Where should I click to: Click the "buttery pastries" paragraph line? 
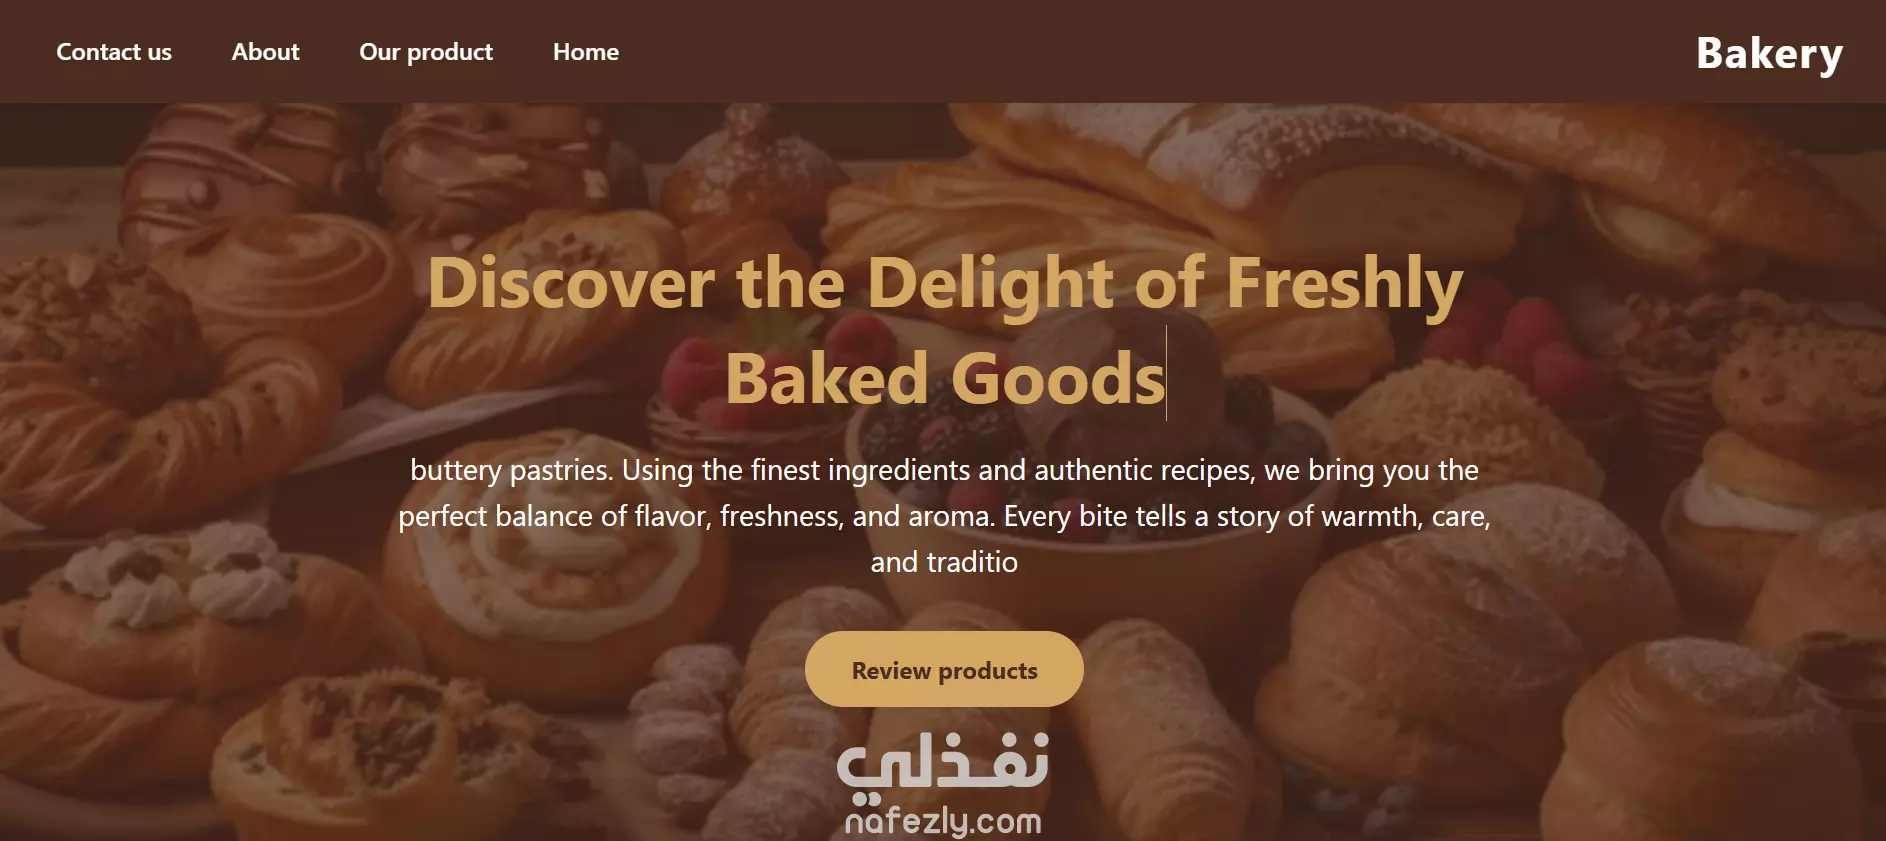tap(944, 470)
